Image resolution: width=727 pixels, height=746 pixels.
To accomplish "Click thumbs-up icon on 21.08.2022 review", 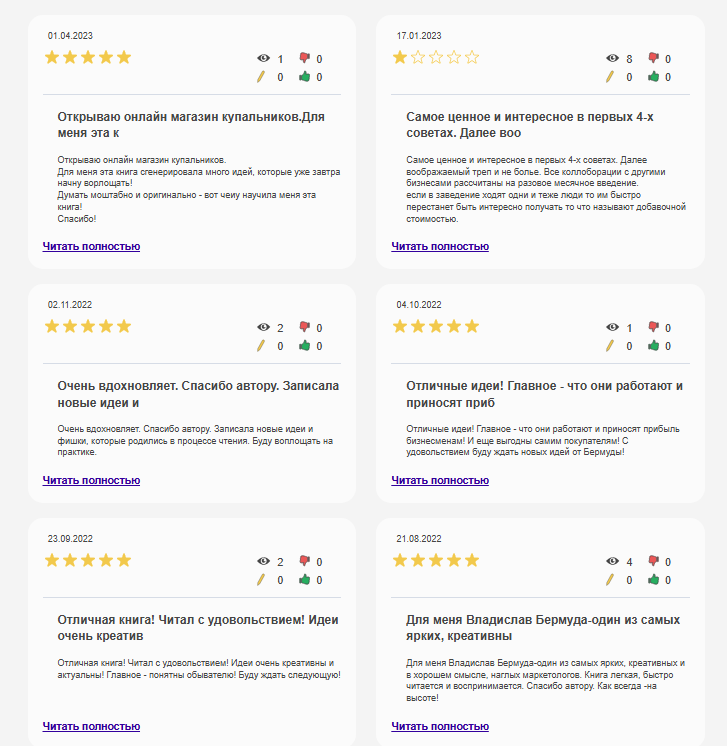I will [653, 579].
